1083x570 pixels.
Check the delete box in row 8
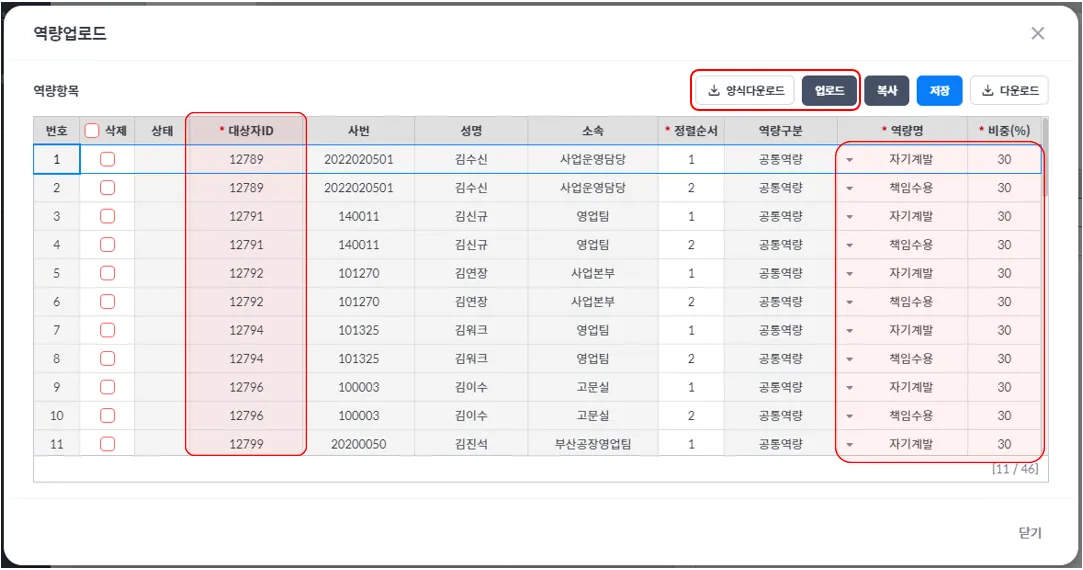107,359
